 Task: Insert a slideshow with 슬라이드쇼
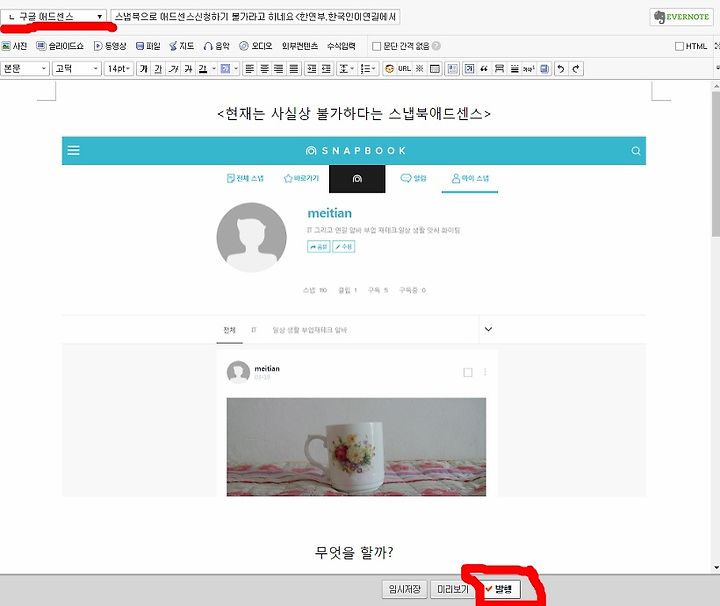[x=60, y=46]
